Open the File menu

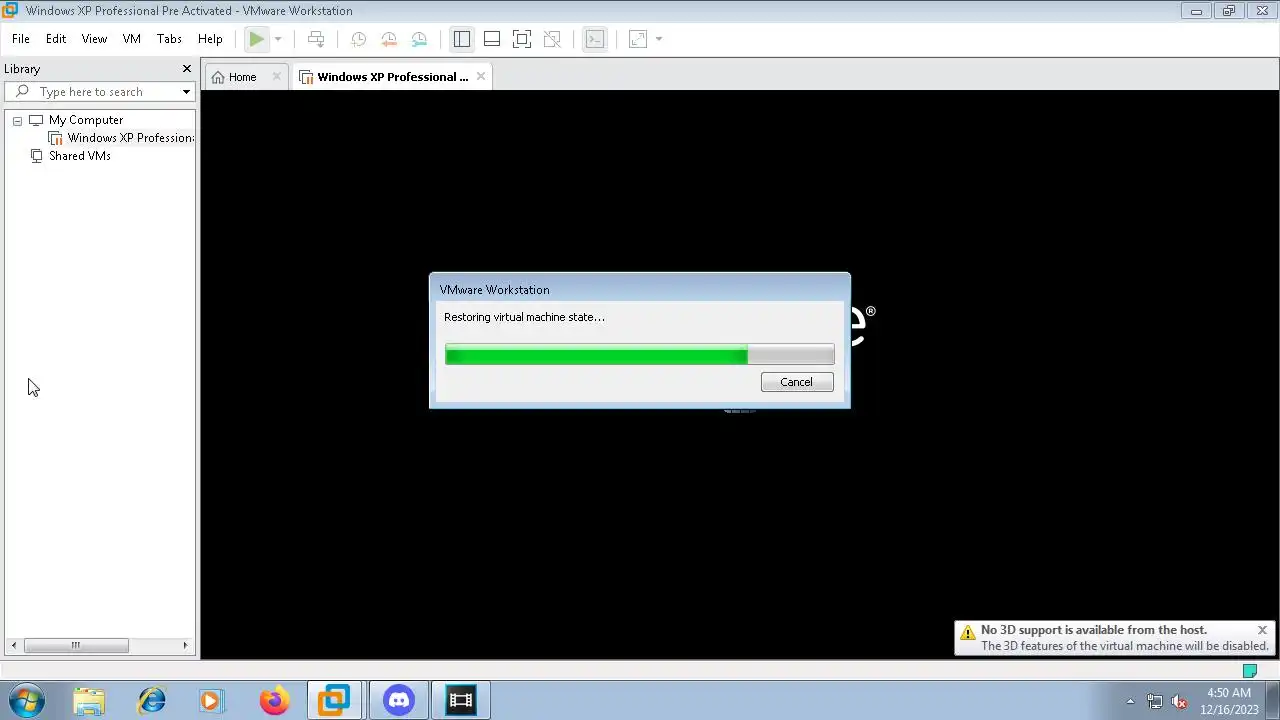point(20,39)
